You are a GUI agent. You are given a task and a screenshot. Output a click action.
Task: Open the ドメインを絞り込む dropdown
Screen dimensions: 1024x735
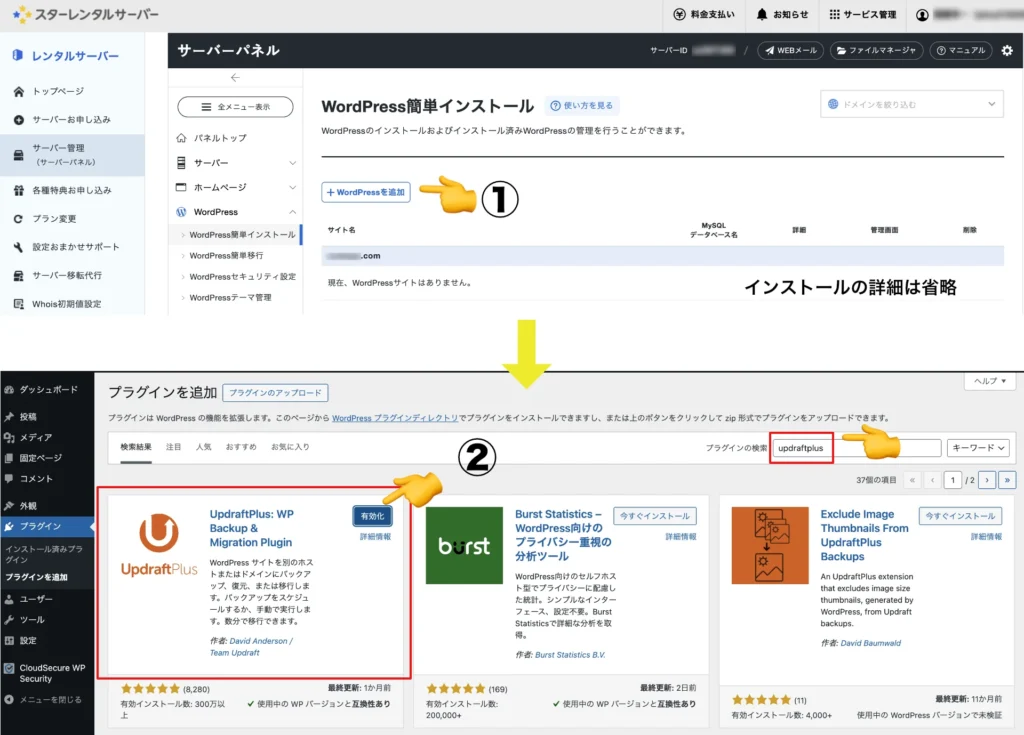coord(910,104)
